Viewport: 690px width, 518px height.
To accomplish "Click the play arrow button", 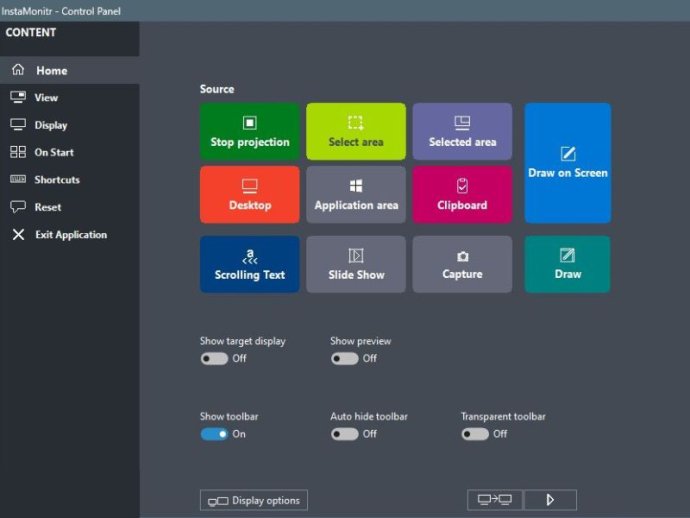I will [550, 500].
